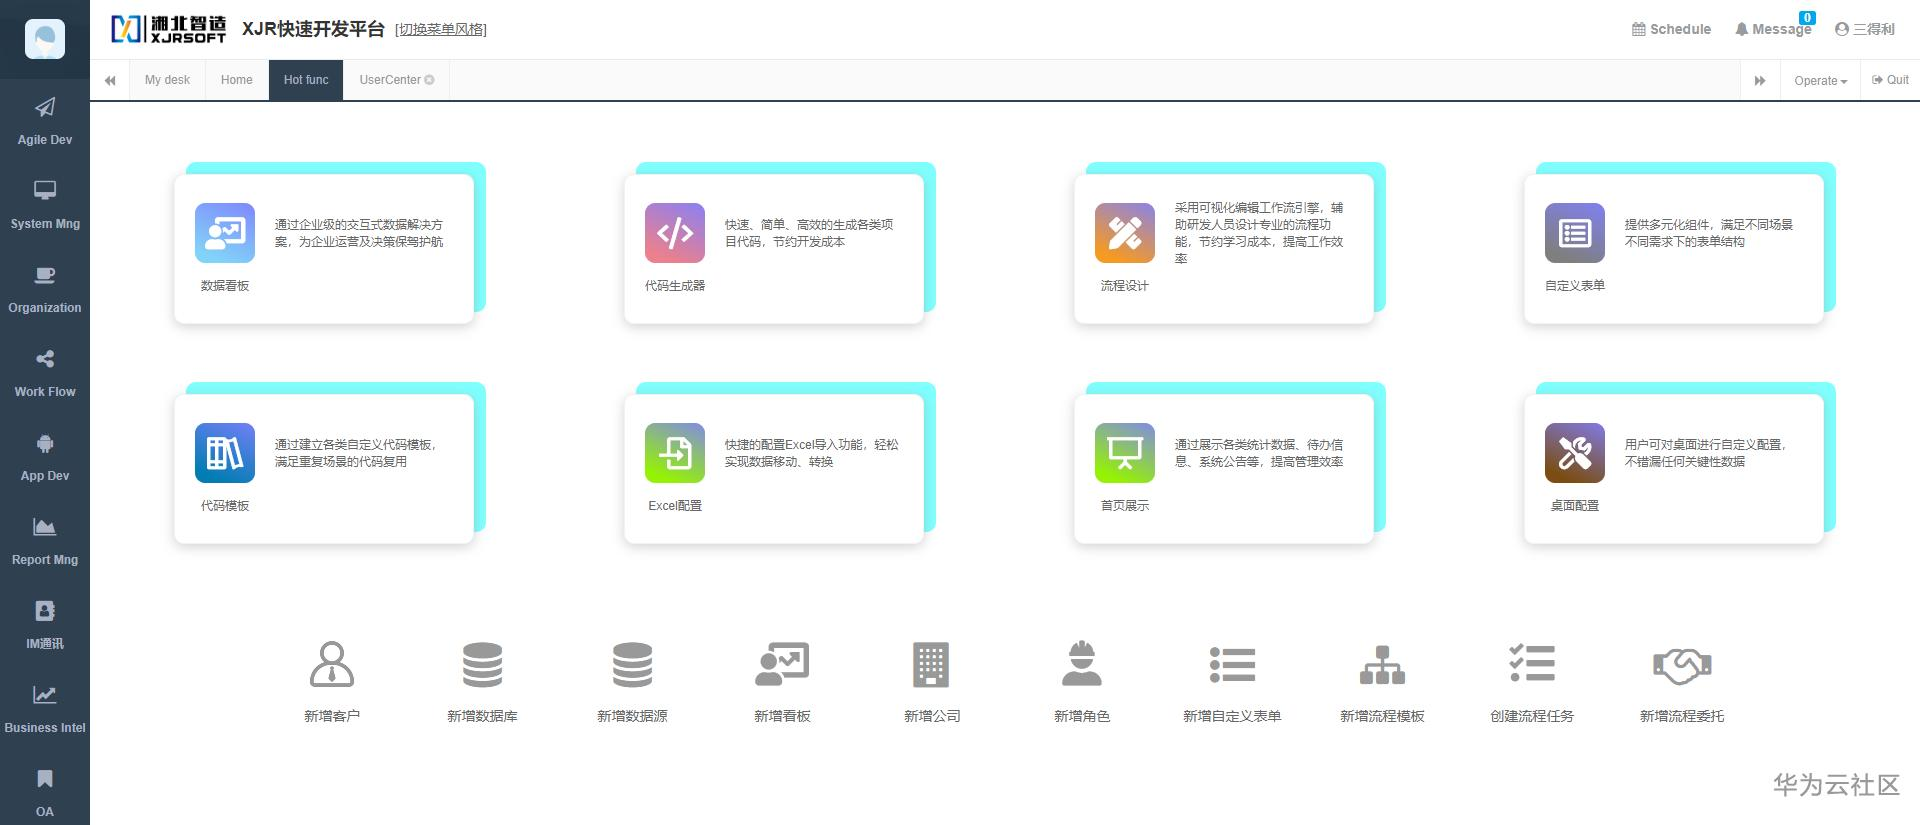Open System Mng monitor icon
Image resolution: width=1920 pixels, height=825 pixels.
[x=45, y=190]
